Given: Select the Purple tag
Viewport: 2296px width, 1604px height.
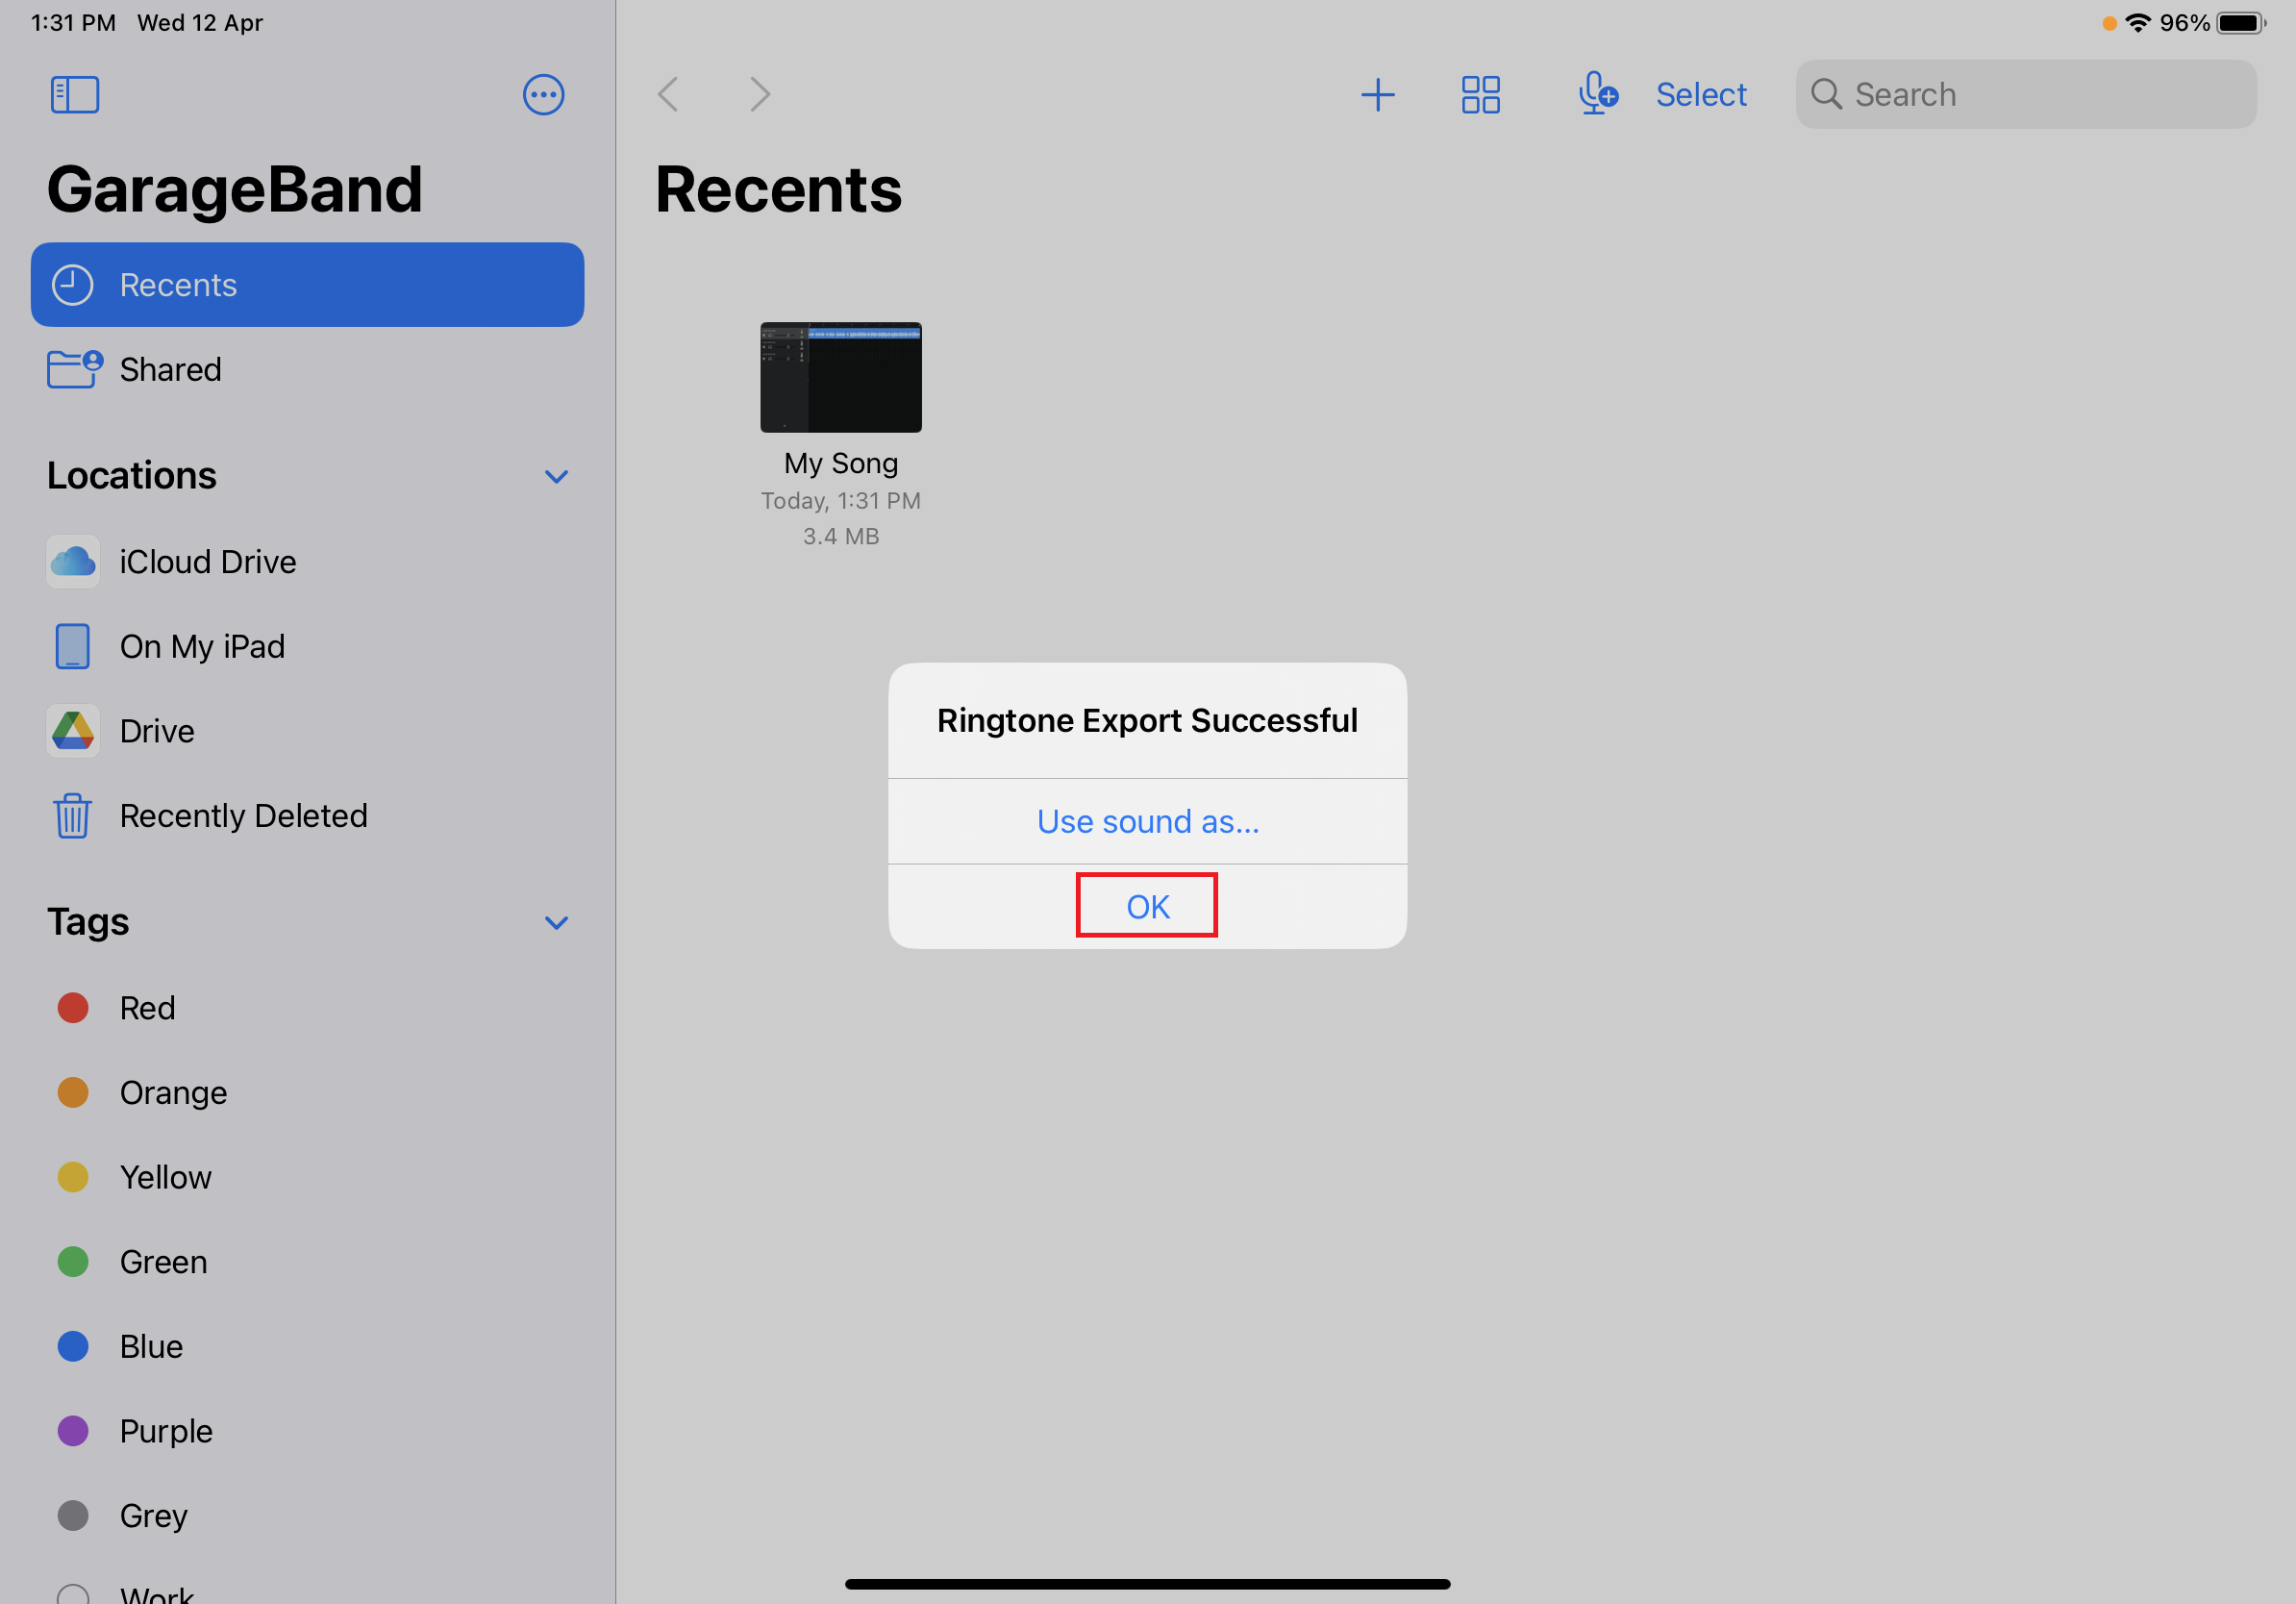Looking at the screenshot, I should click(x=307, y=1431).
